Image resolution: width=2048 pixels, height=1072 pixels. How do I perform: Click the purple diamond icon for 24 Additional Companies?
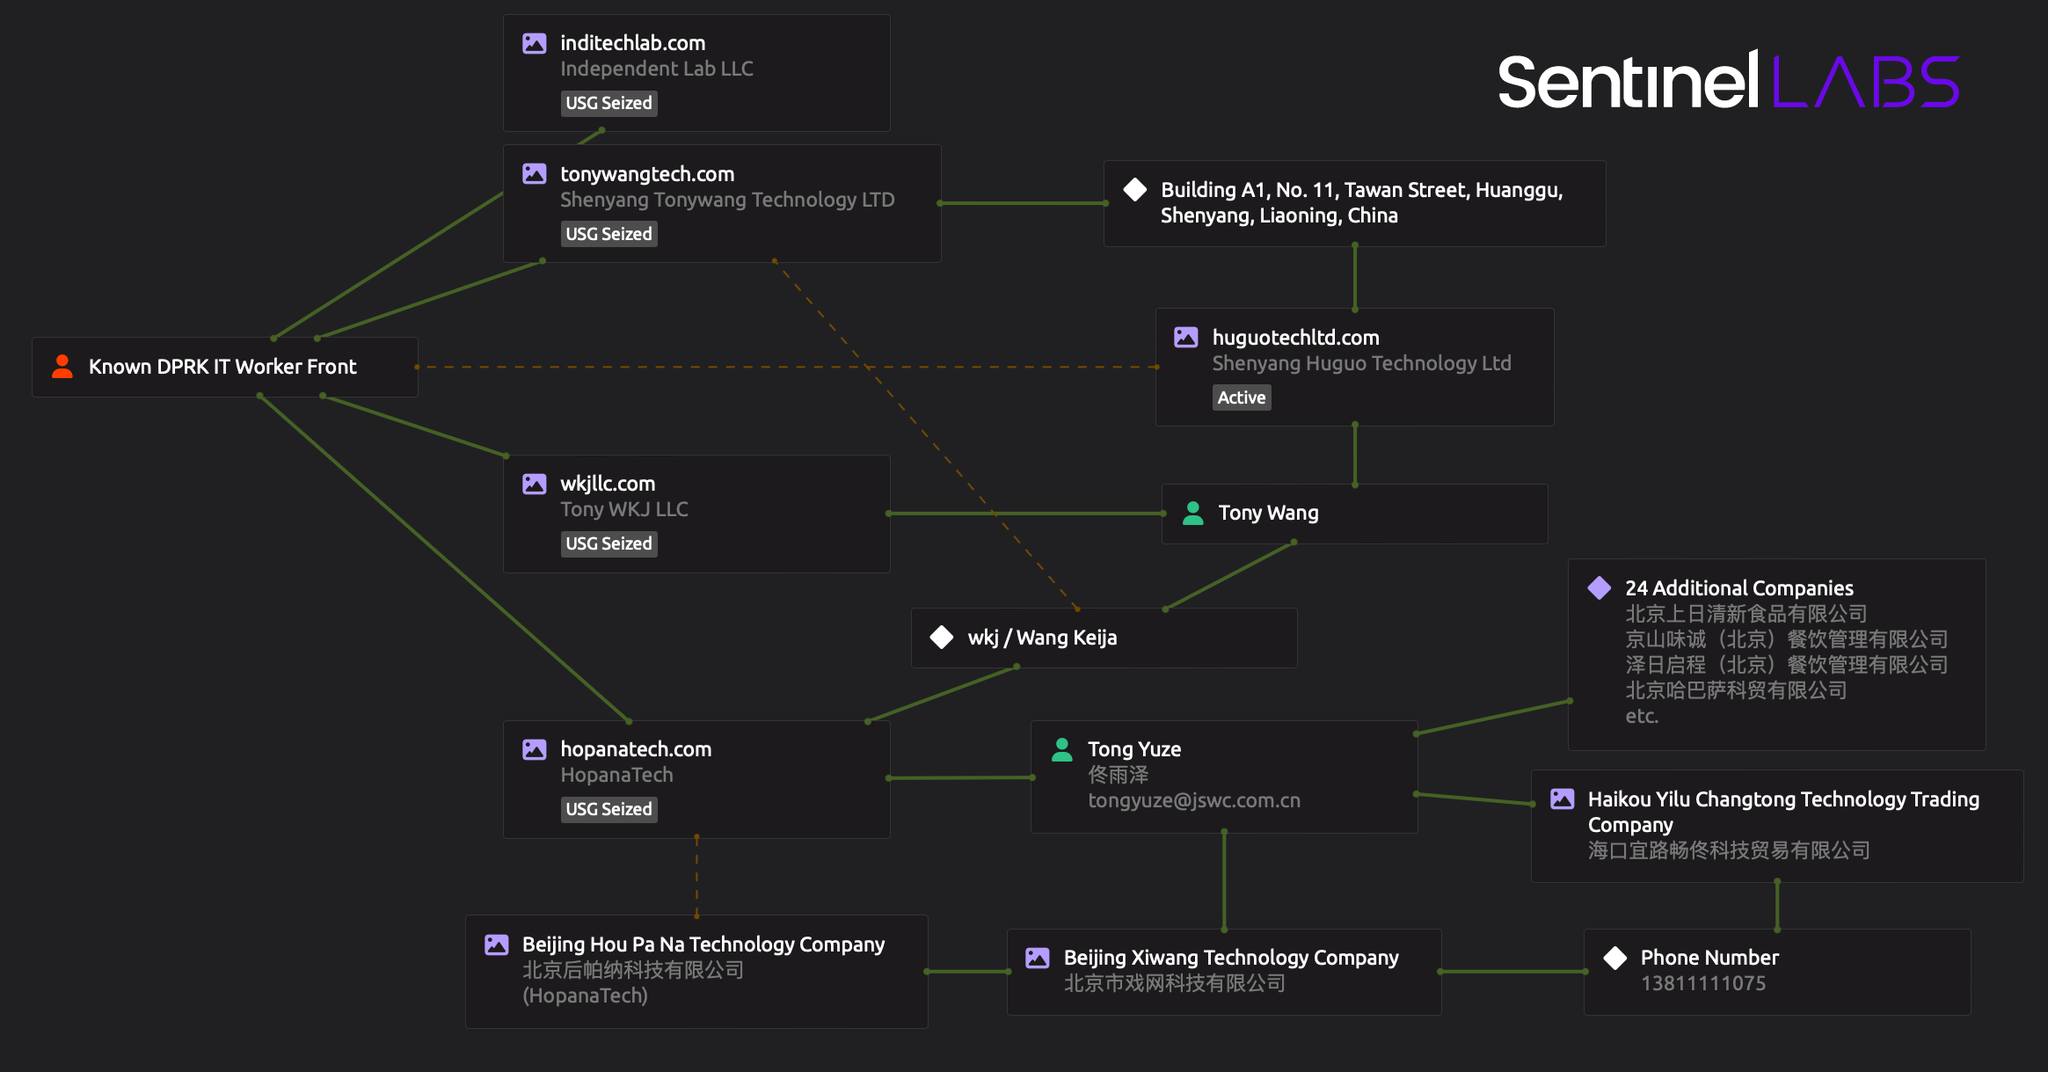click(1599, 588)
